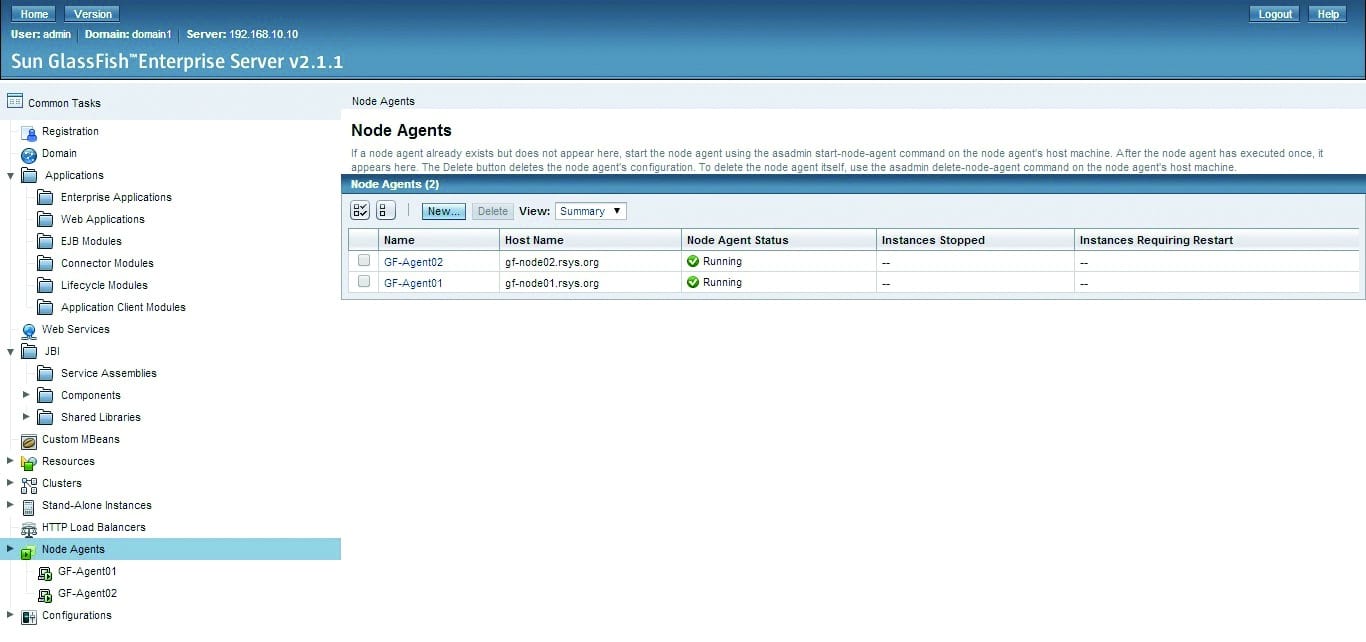Check the checkbox for GF-Agent02 row
The width and height of the screenshot is (1366, 642).
363,260
